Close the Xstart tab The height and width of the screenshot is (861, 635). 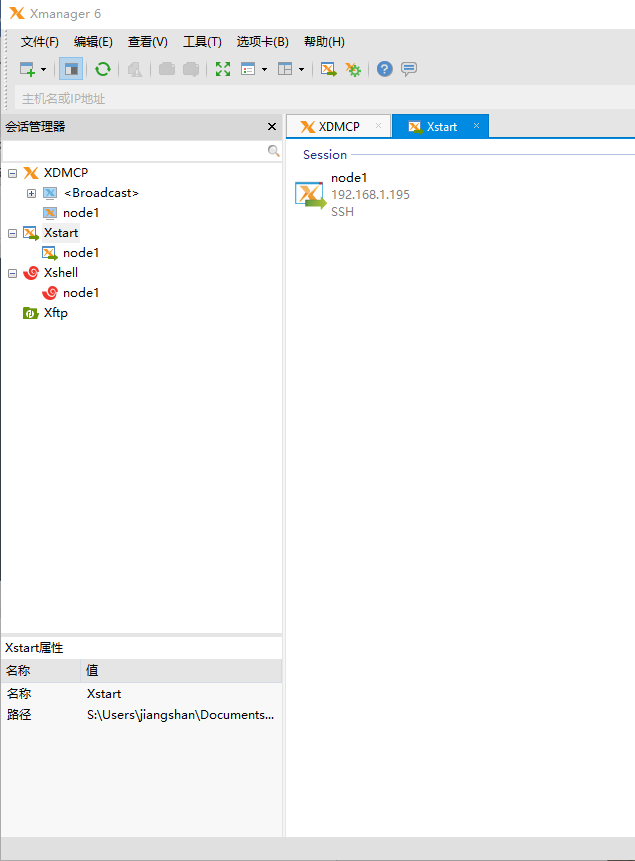(476, 126)
